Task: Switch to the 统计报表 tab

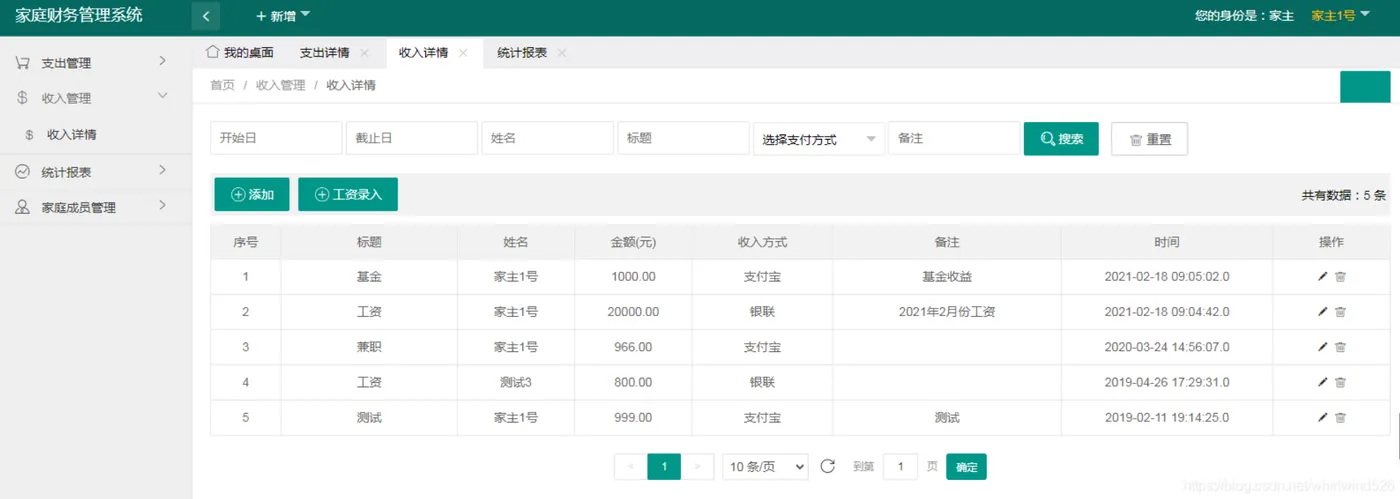Action: click(522, 53)
